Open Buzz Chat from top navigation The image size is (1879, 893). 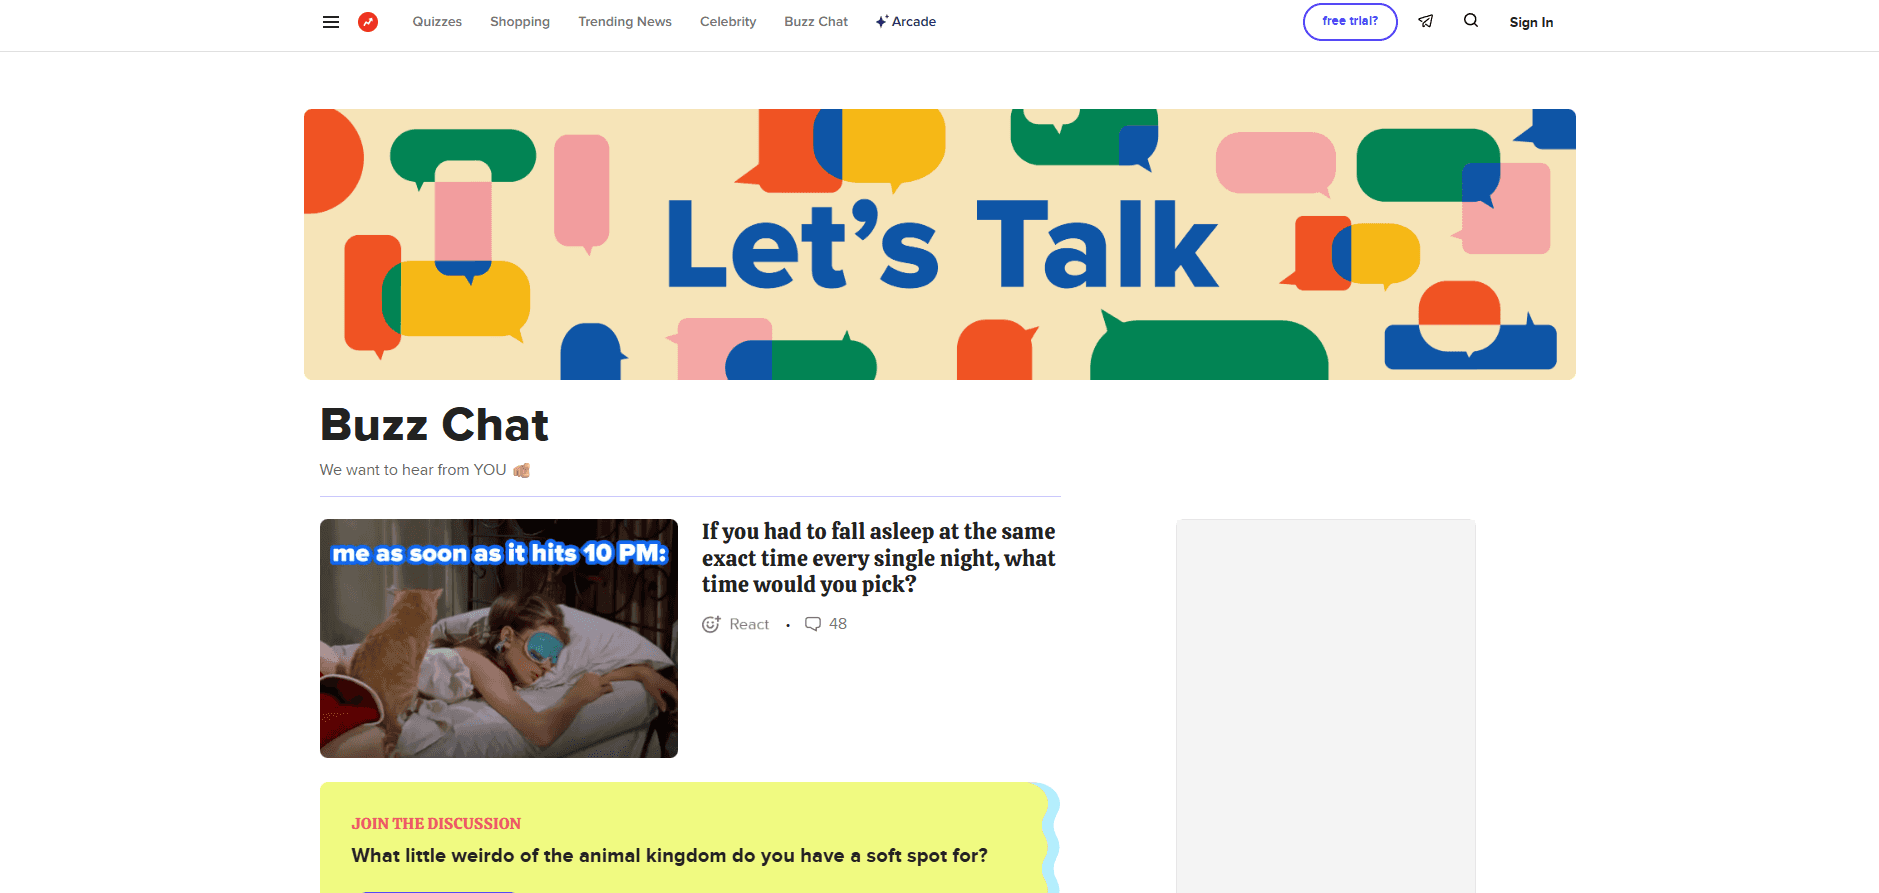[816, 22]
